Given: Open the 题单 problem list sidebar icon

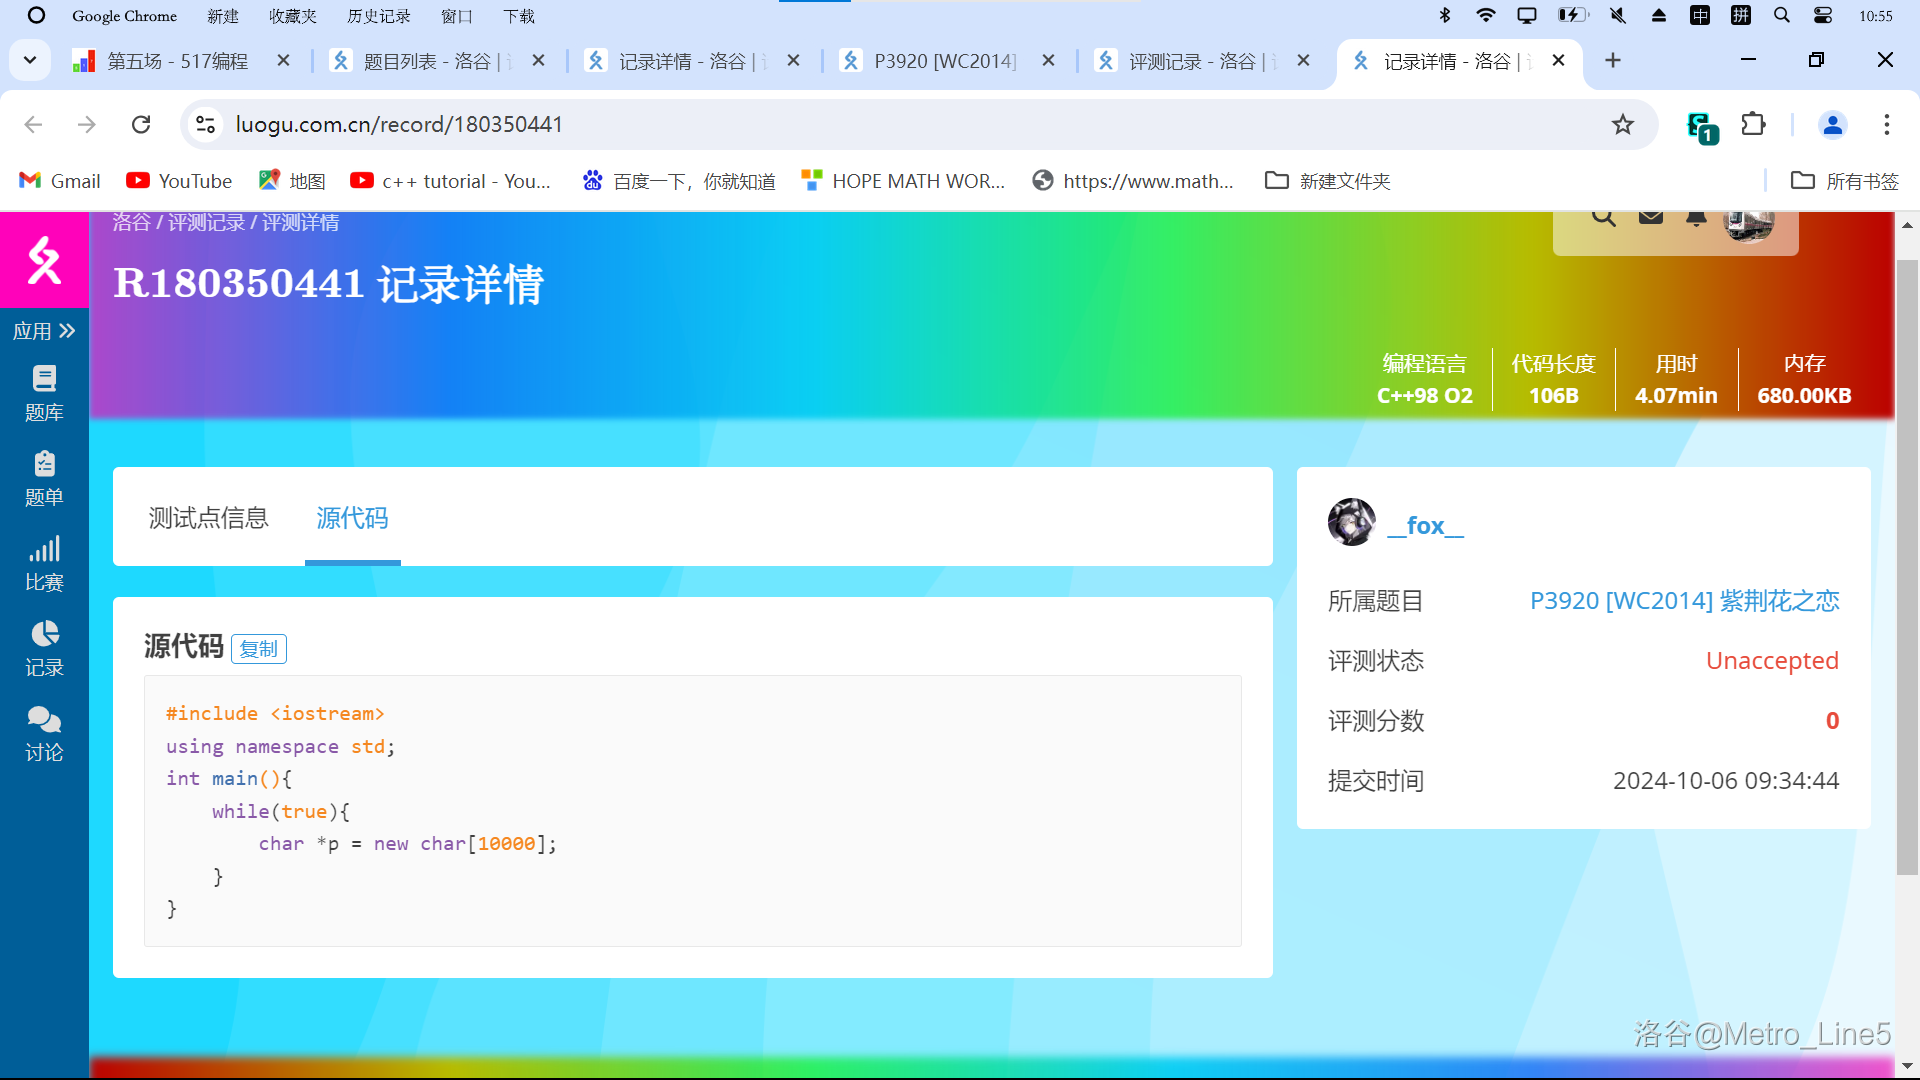Looking at the screenshot, I should click(x=44, y=477).
